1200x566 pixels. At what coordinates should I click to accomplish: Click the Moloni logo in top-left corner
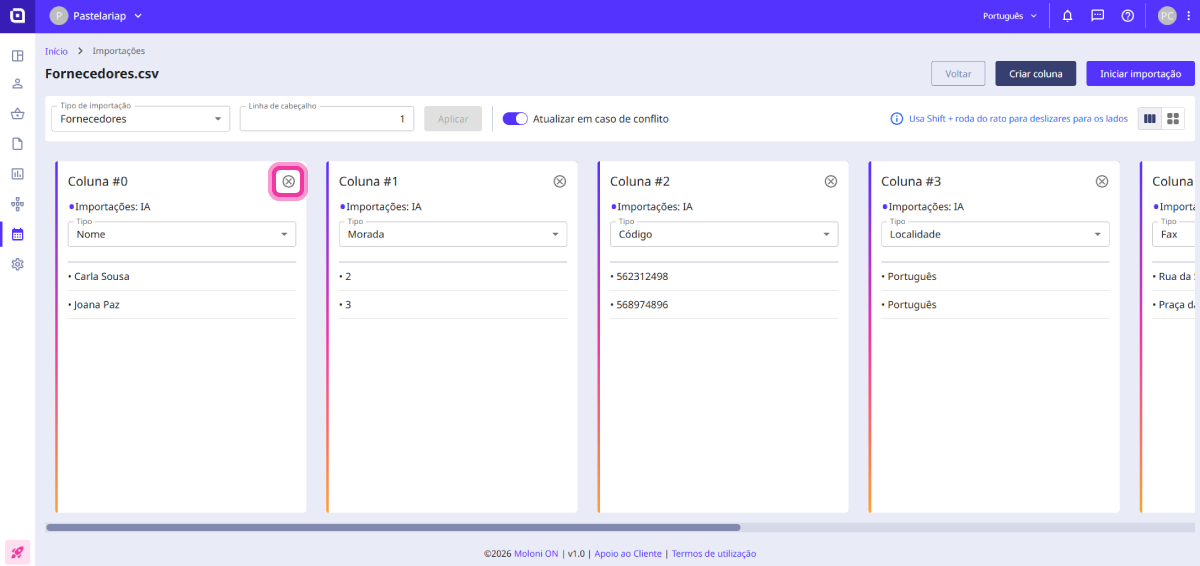(17, 16)
